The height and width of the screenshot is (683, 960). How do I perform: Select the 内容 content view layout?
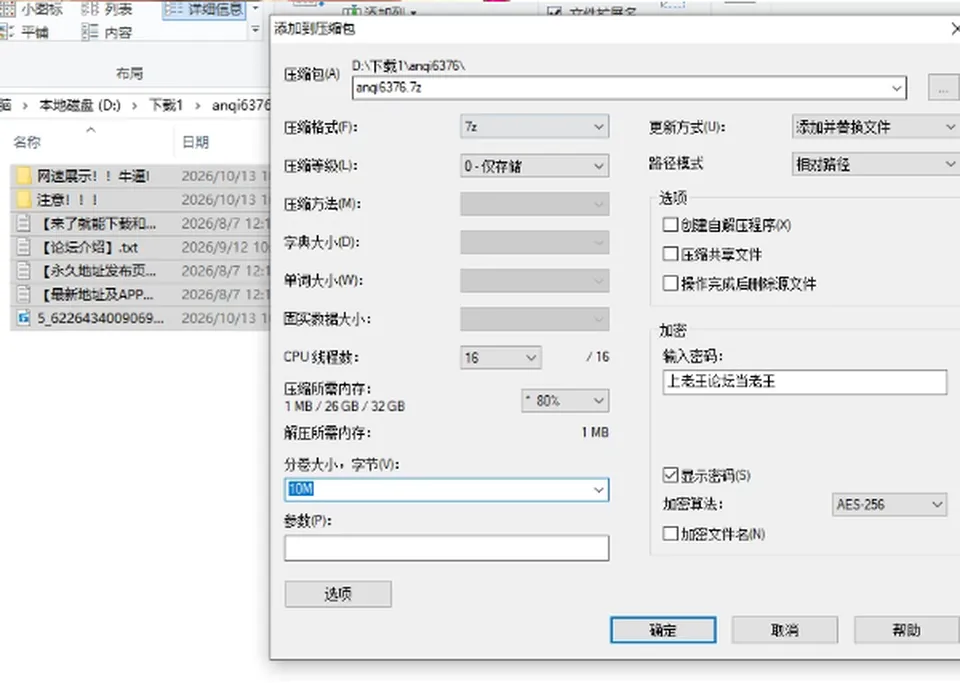107,32
